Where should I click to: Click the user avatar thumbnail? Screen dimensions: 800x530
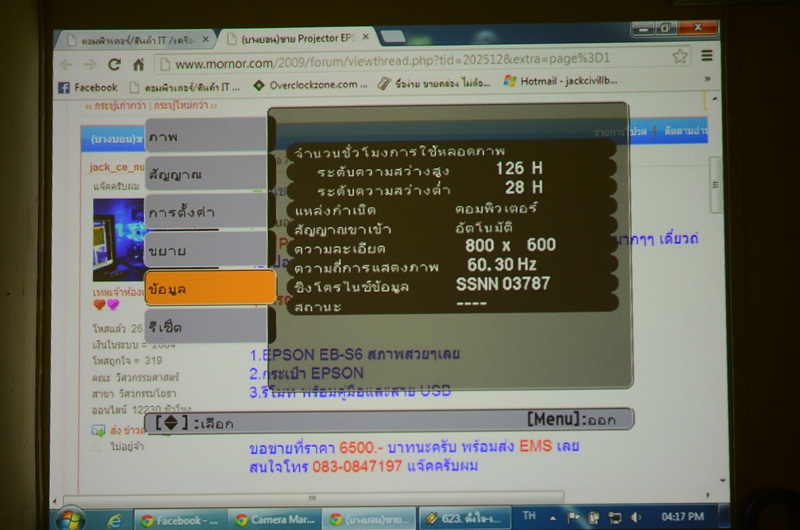(x=118, y=239)
